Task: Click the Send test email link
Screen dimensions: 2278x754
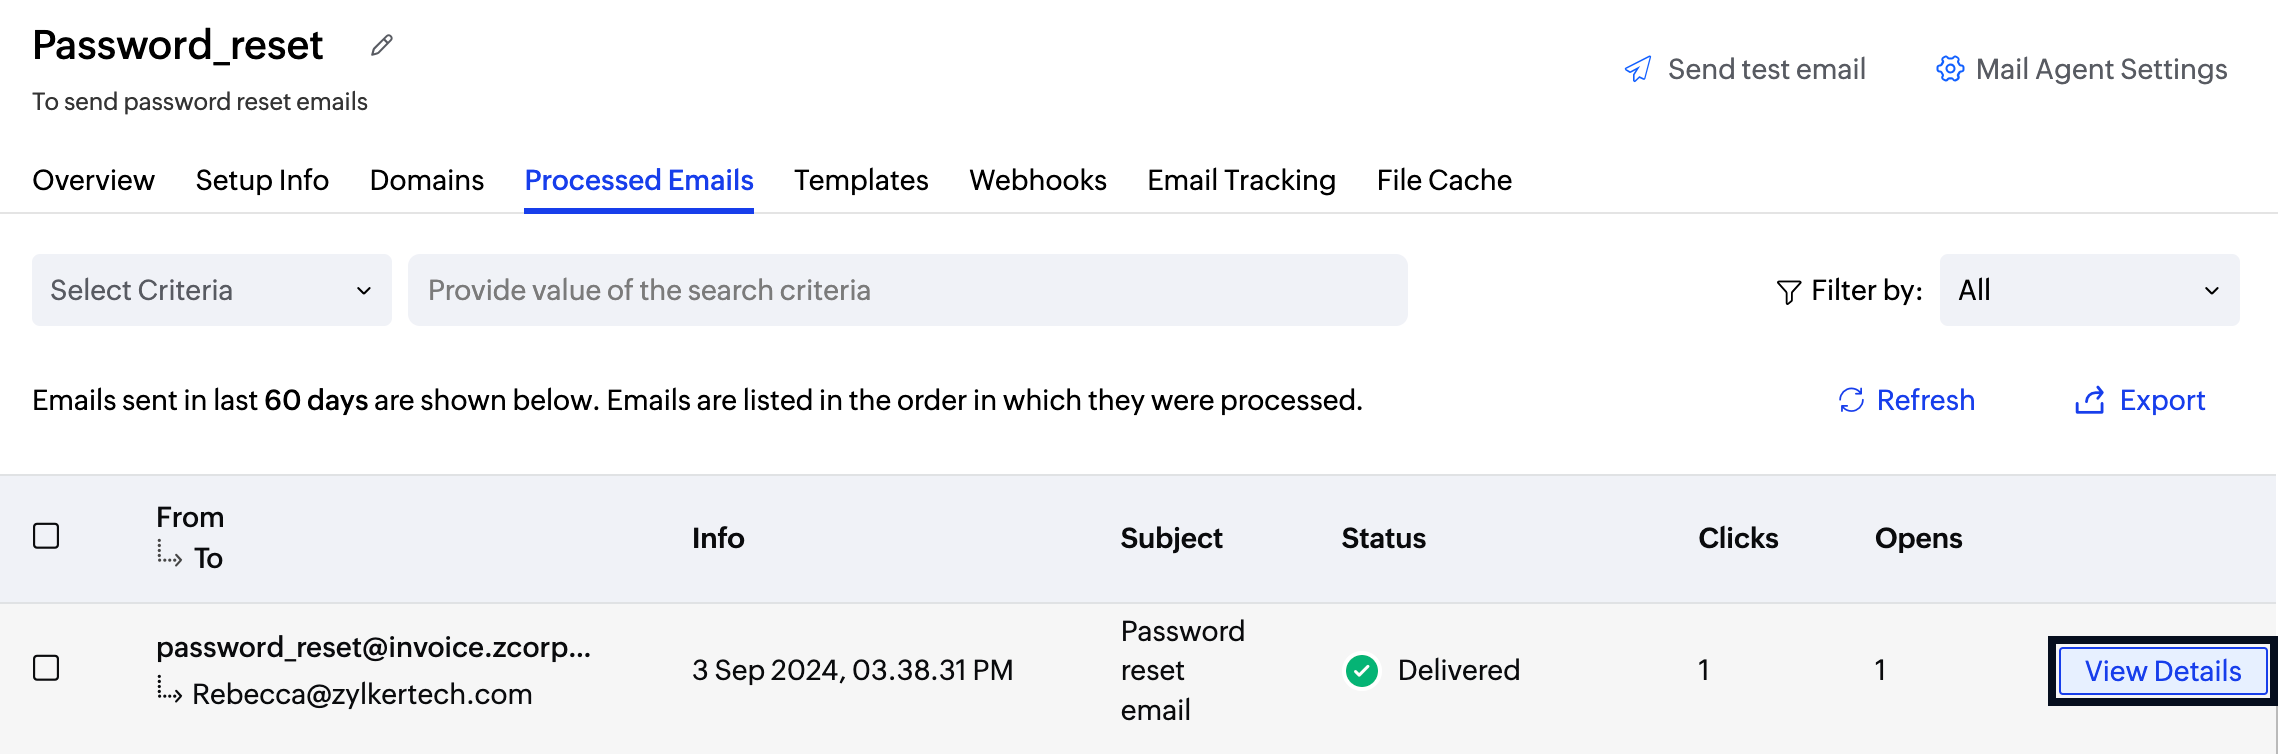Action: pos(1766,69)
